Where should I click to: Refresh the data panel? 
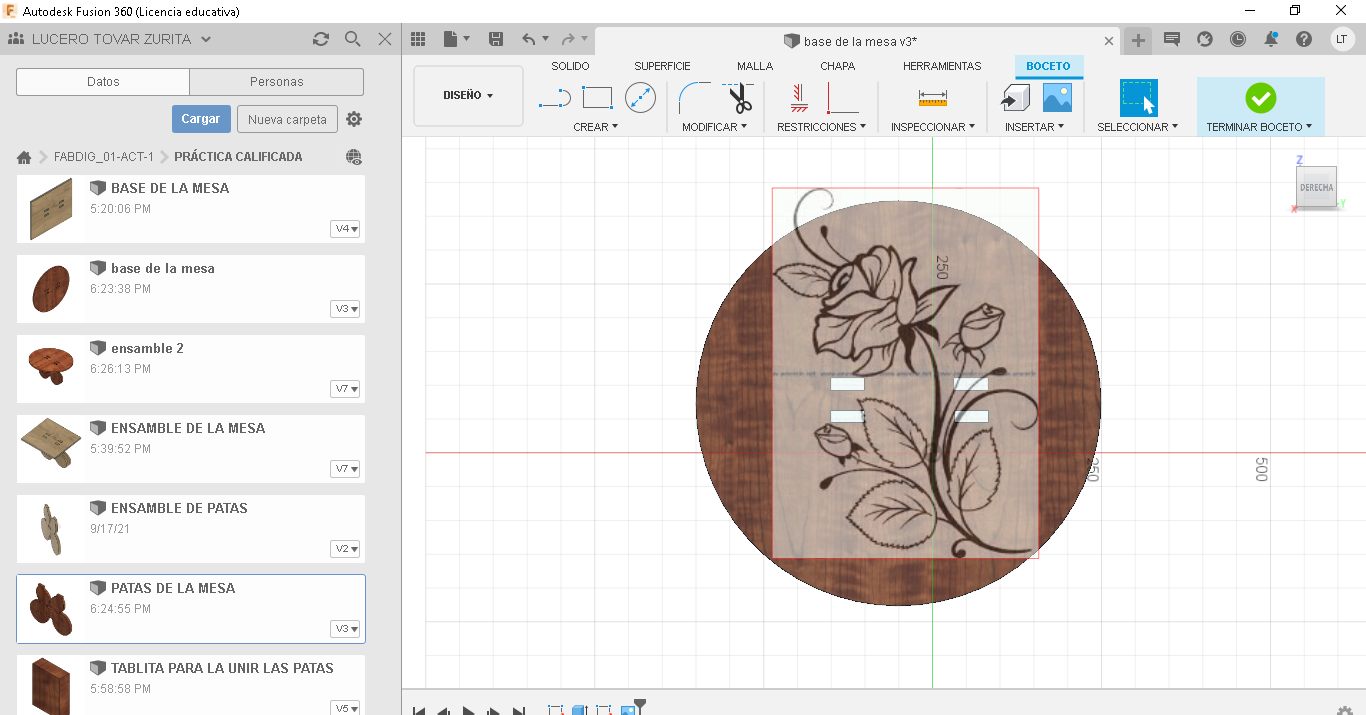click(320, 39)
